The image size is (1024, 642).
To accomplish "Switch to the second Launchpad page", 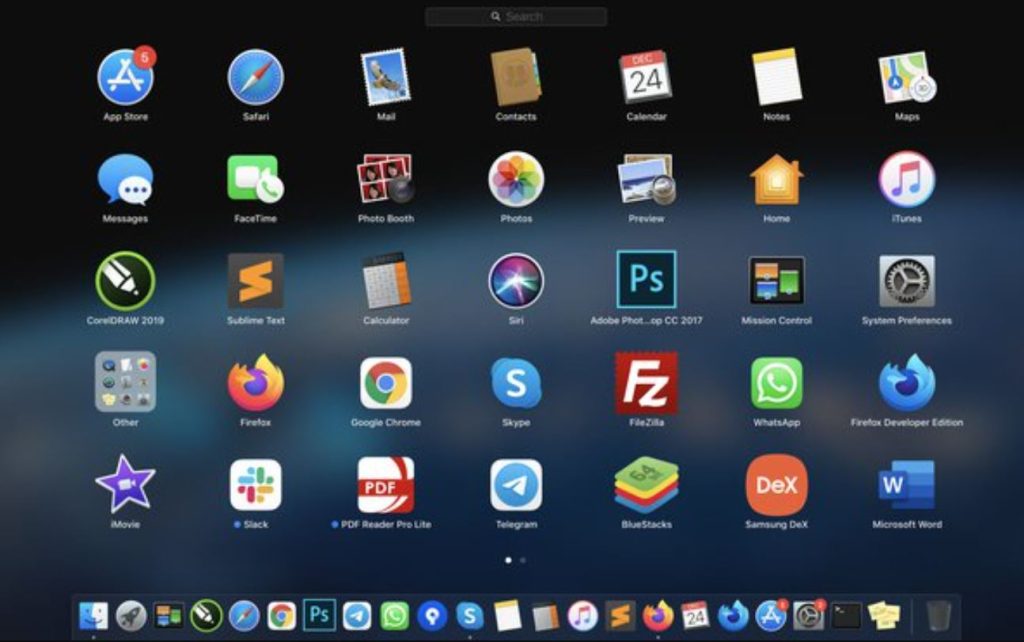I will coord(522,561).
